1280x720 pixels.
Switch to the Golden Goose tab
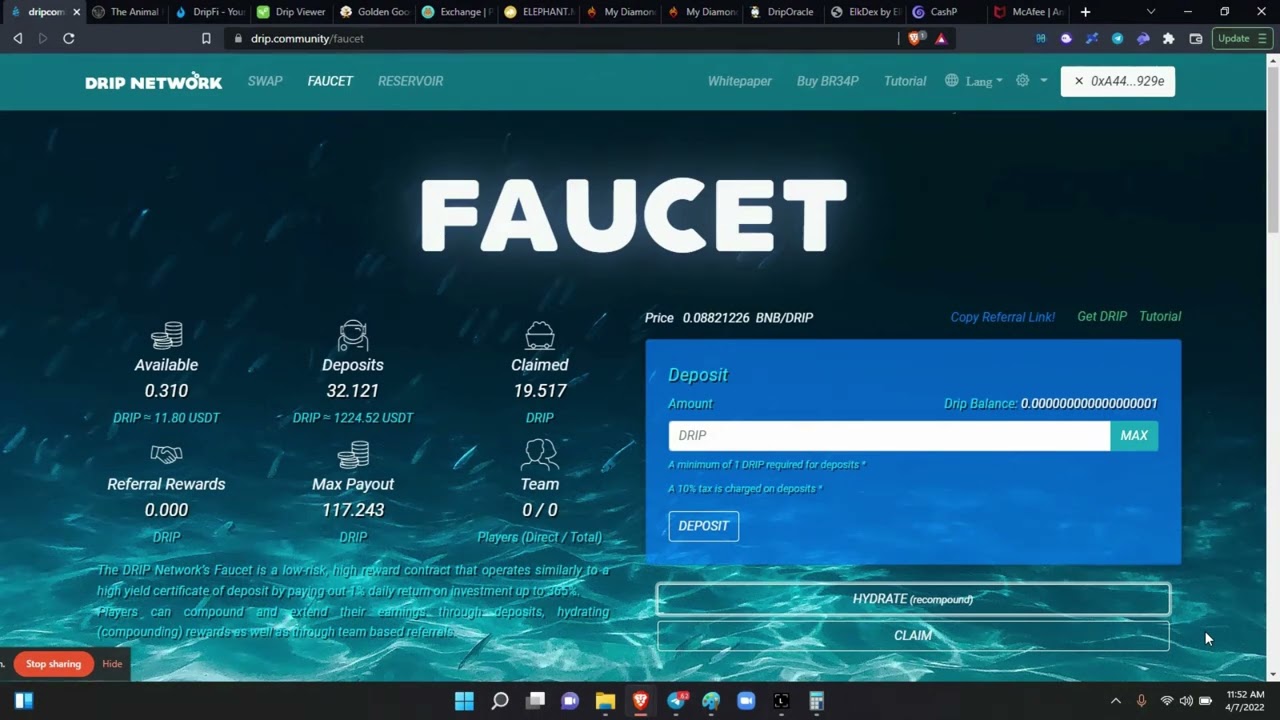click(372, 12)
